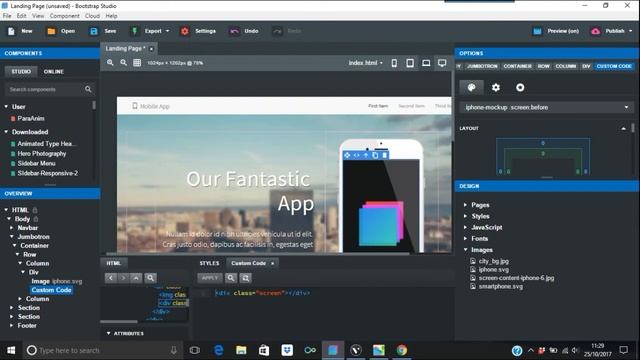Click the HTML panel search icon
The width and height of the screenshot is (640, 360).
click(x=150, y=278)
